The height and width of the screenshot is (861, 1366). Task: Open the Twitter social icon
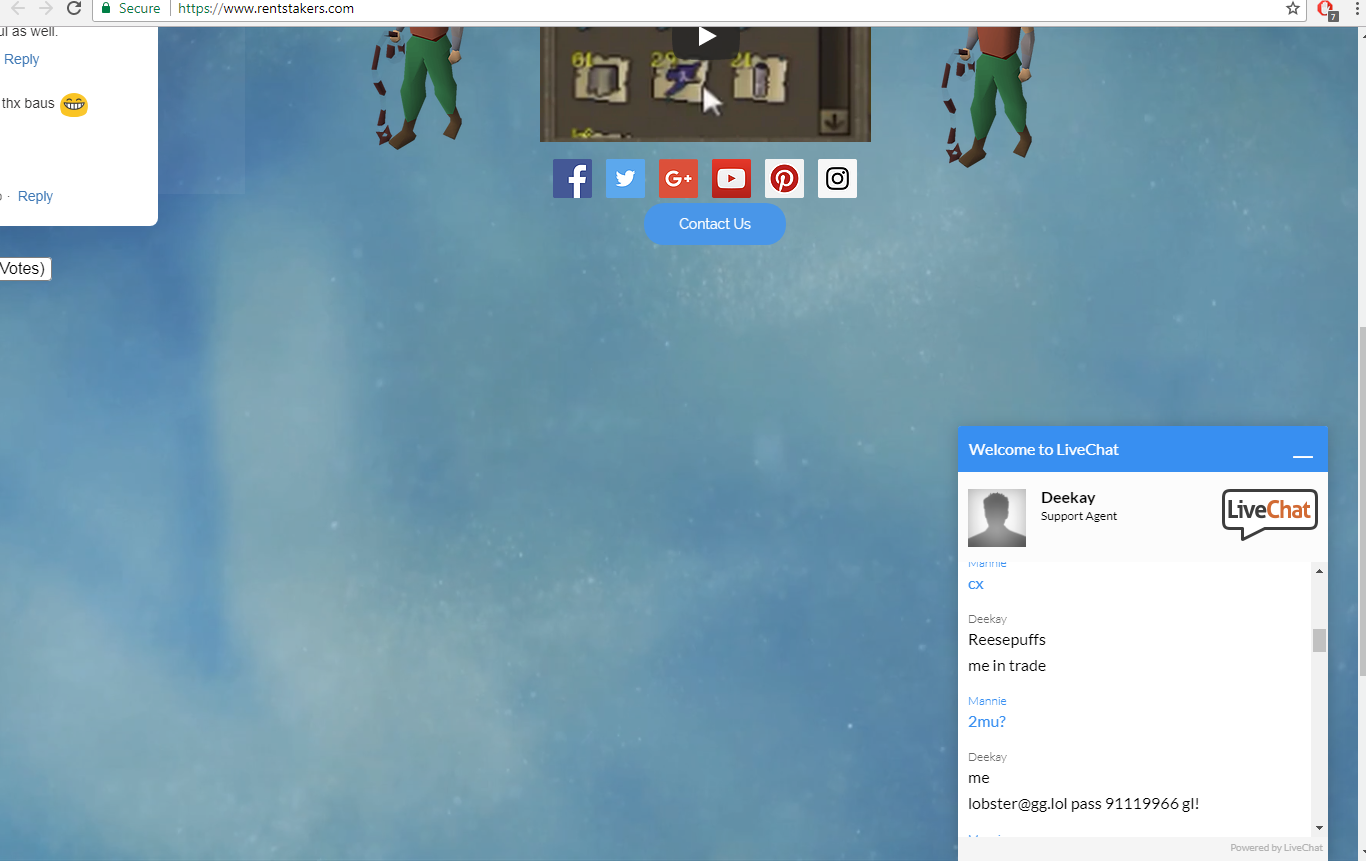(625, 179)
